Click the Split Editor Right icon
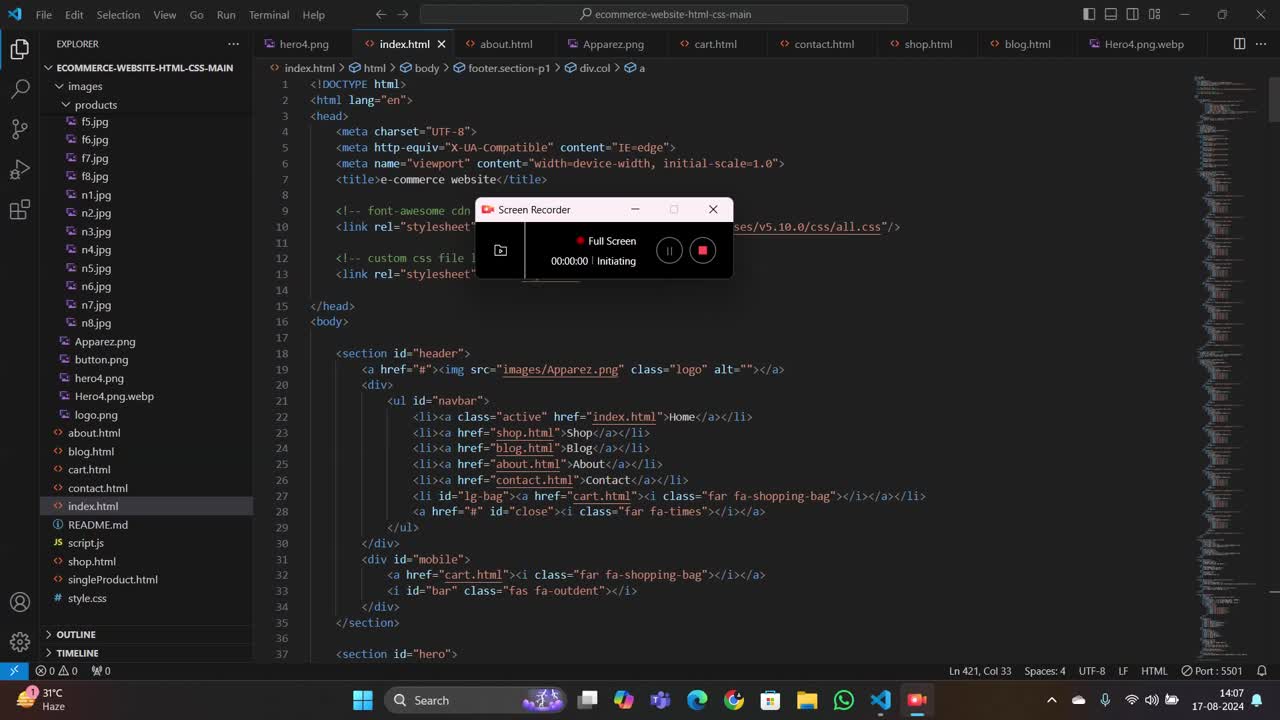Viewport: 1280px width, 720px height. coord(1239,44)
